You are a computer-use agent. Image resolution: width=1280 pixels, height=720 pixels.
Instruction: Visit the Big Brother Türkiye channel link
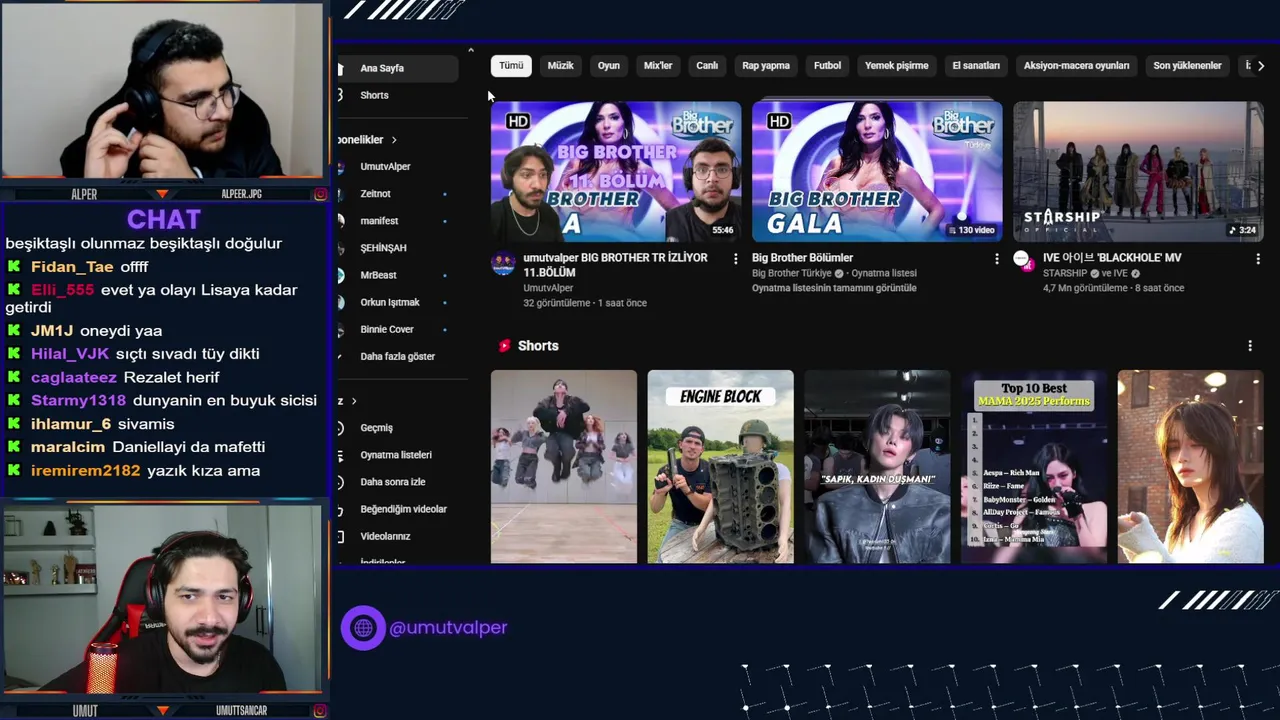[791, 273]
